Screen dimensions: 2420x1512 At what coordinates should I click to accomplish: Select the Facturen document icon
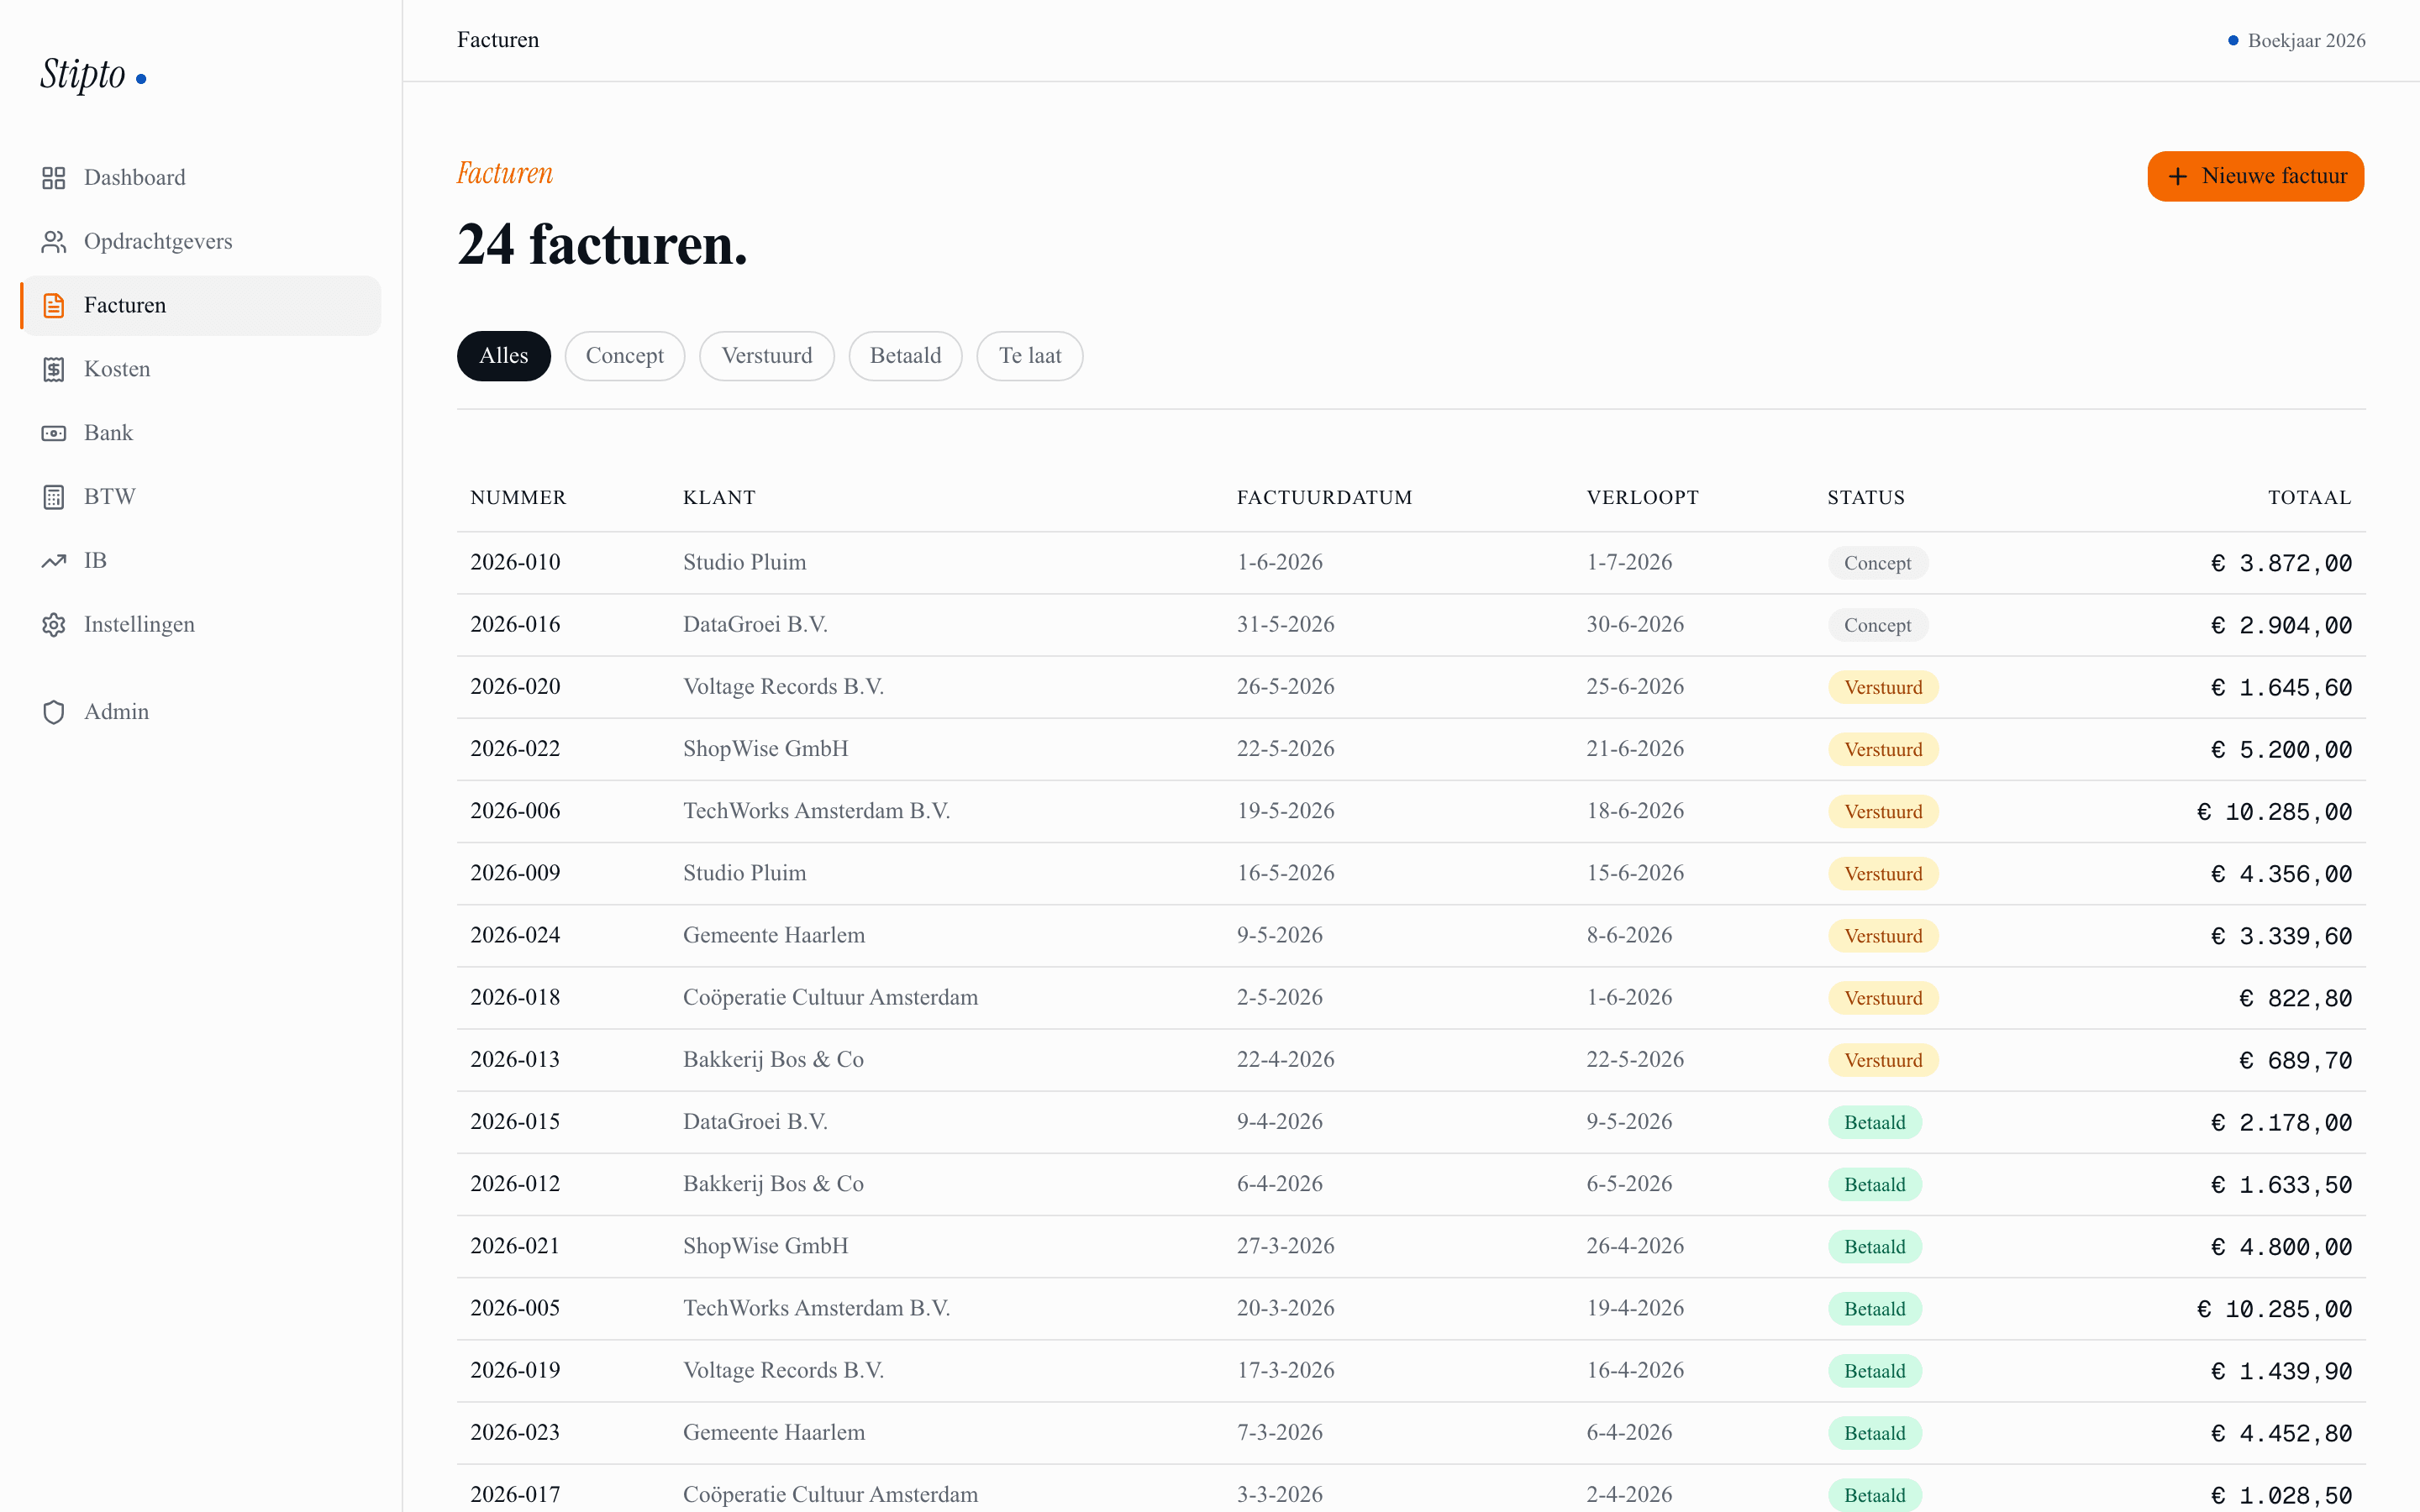click(54, 306)
